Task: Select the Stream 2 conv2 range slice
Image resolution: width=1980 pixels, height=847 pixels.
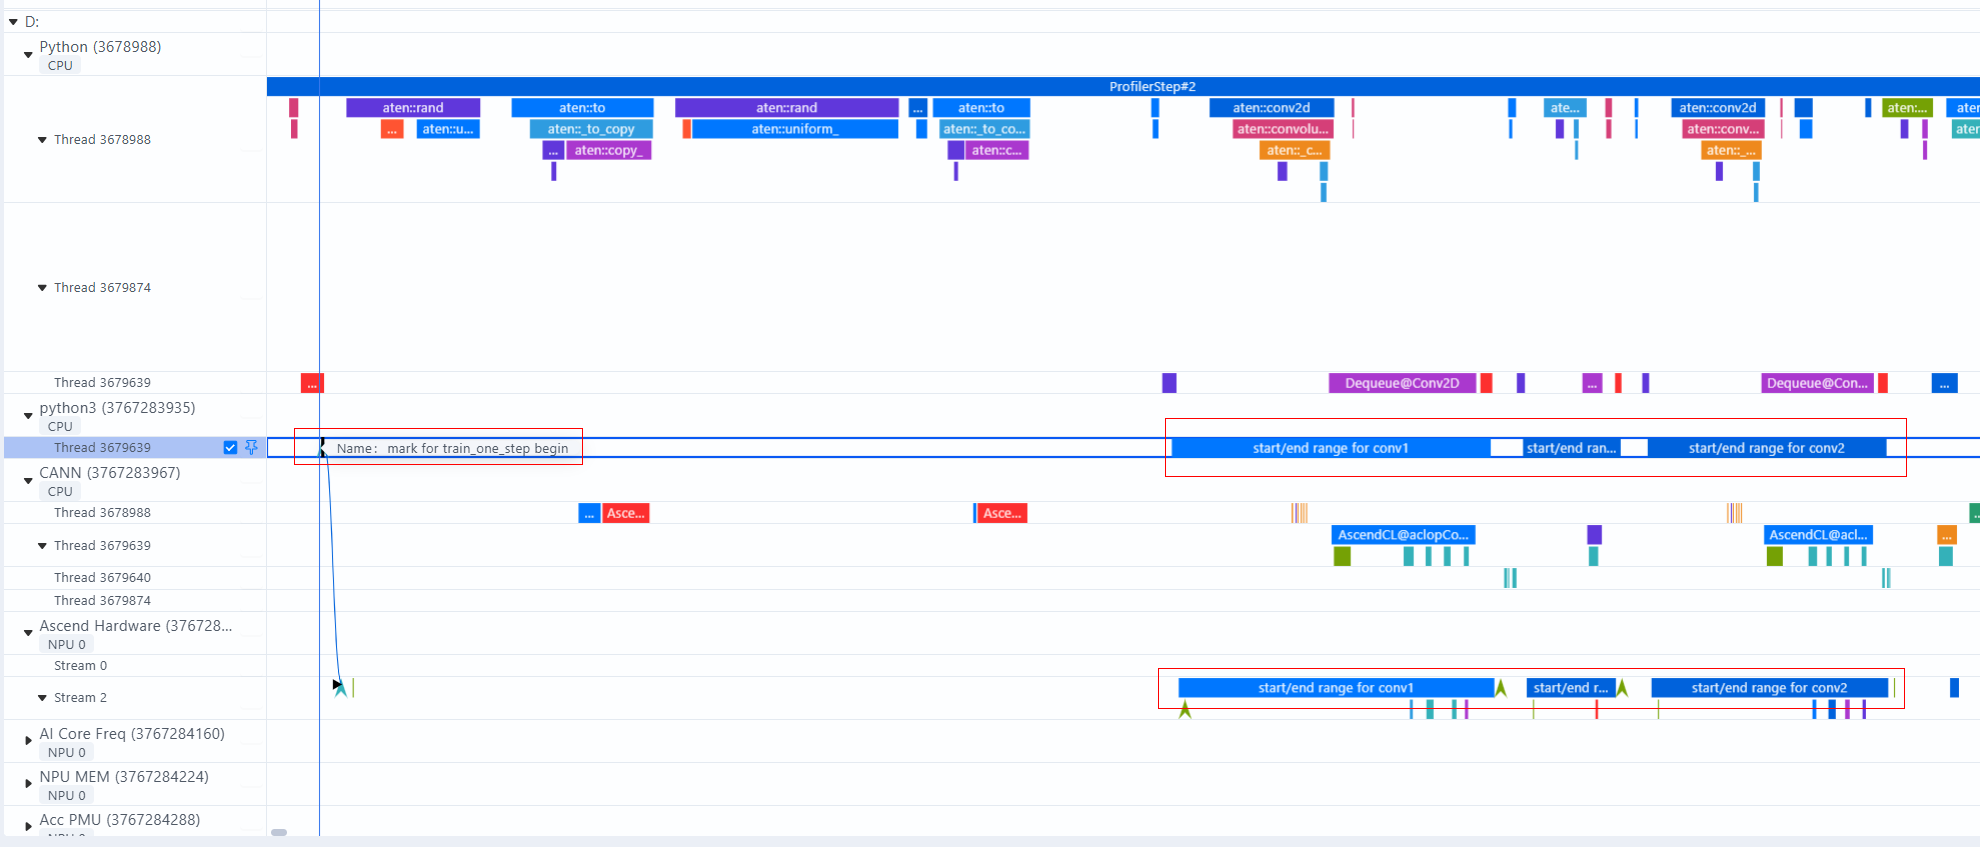Action: click(x=1769, y=688)
